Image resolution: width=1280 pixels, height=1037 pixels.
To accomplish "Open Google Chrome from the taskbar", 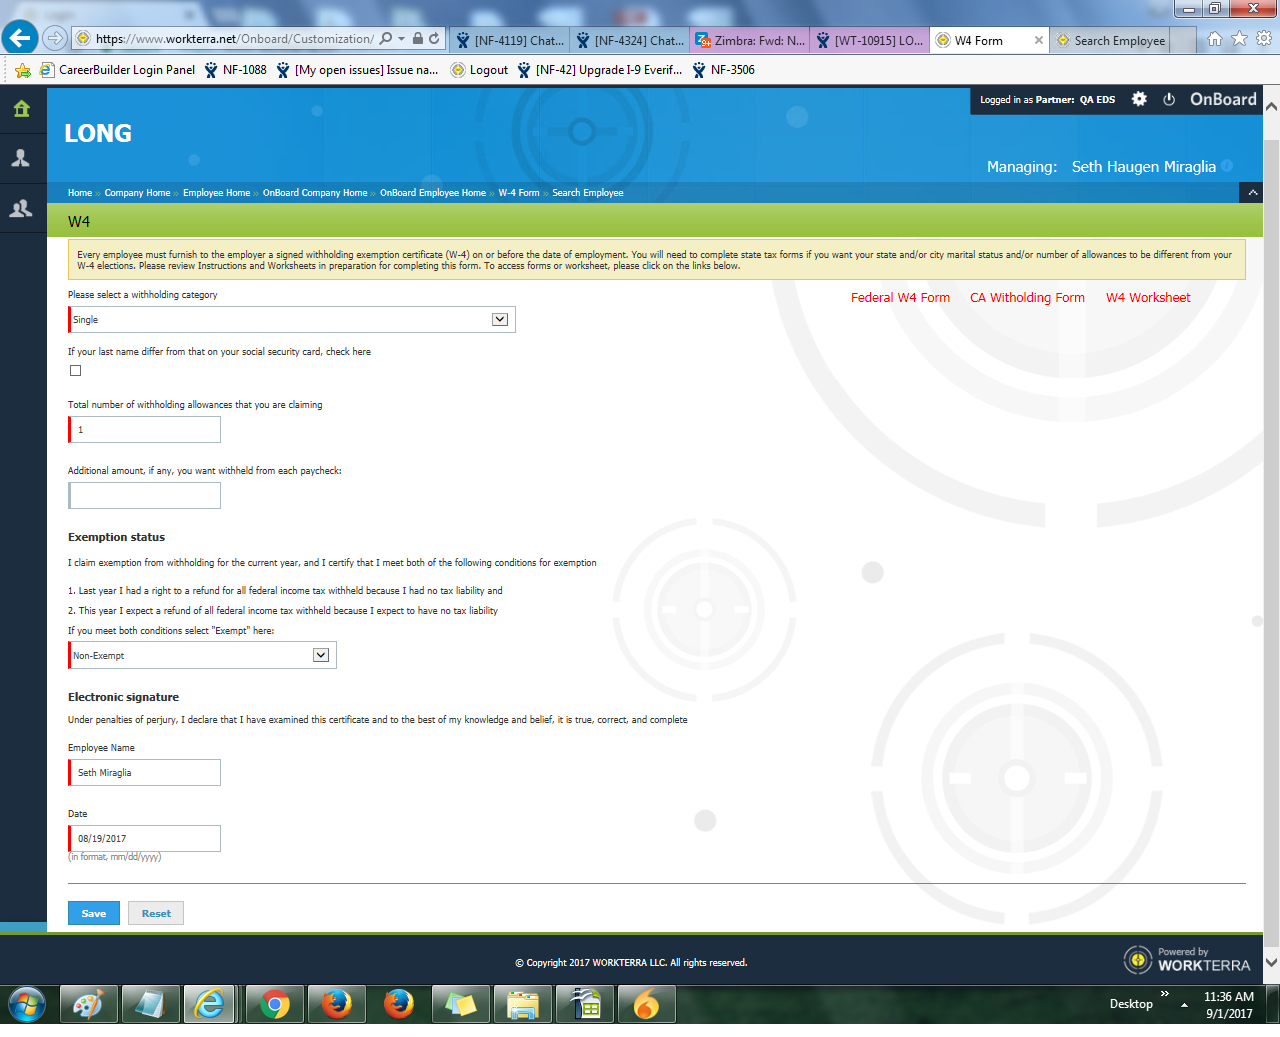I will point(275,1004).
